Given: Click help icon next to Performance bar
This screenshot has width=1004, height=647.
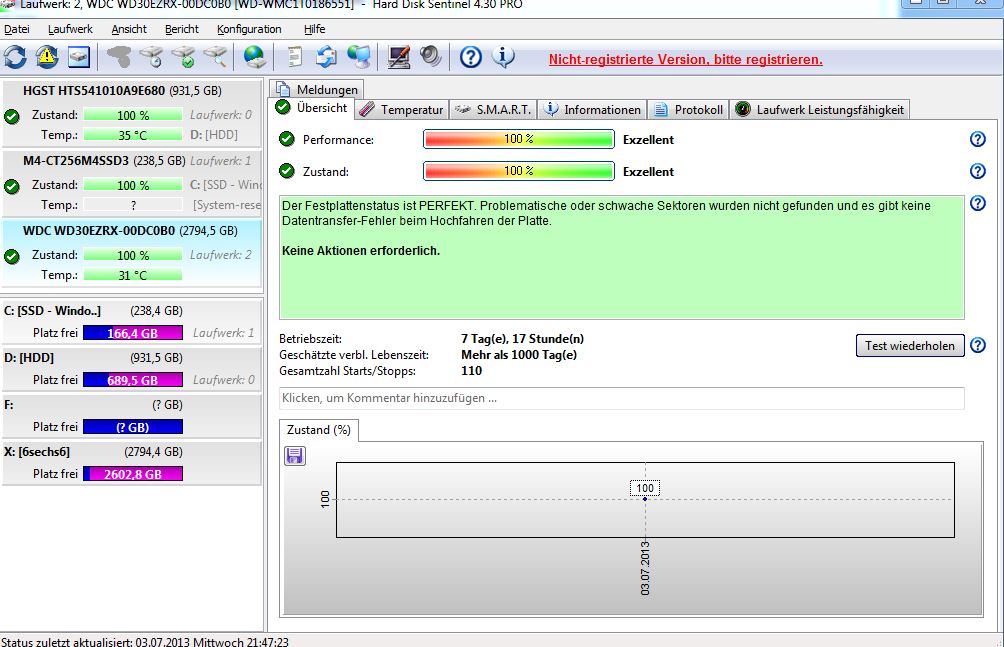Looking at the screenshot, I should (978, 139).
